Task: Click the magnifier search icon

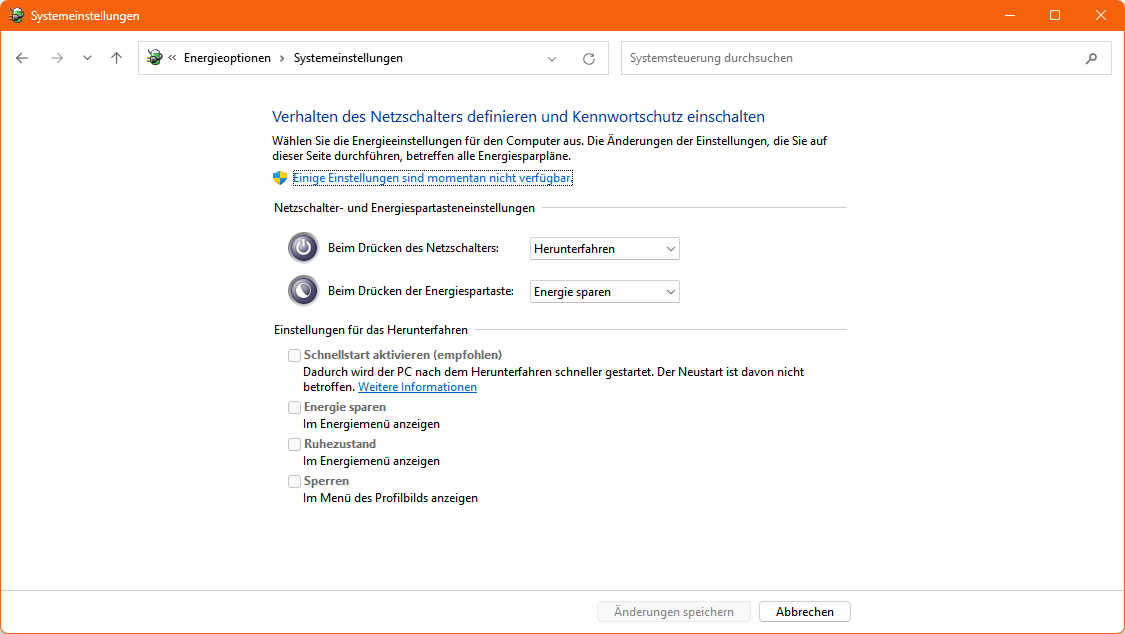Action: [1091, 58]
